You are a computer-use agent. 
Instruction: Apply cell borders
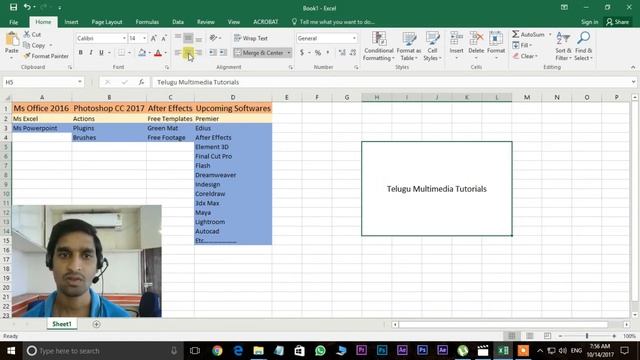coord(121,53)
